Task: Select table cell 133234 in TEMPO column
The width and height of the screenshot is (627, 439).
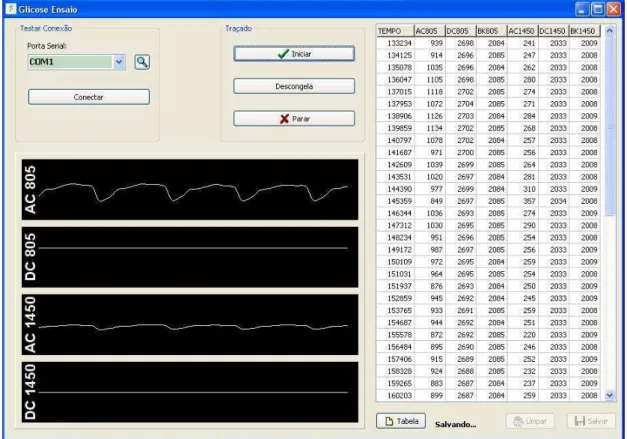Action: (x=395, y=43)
